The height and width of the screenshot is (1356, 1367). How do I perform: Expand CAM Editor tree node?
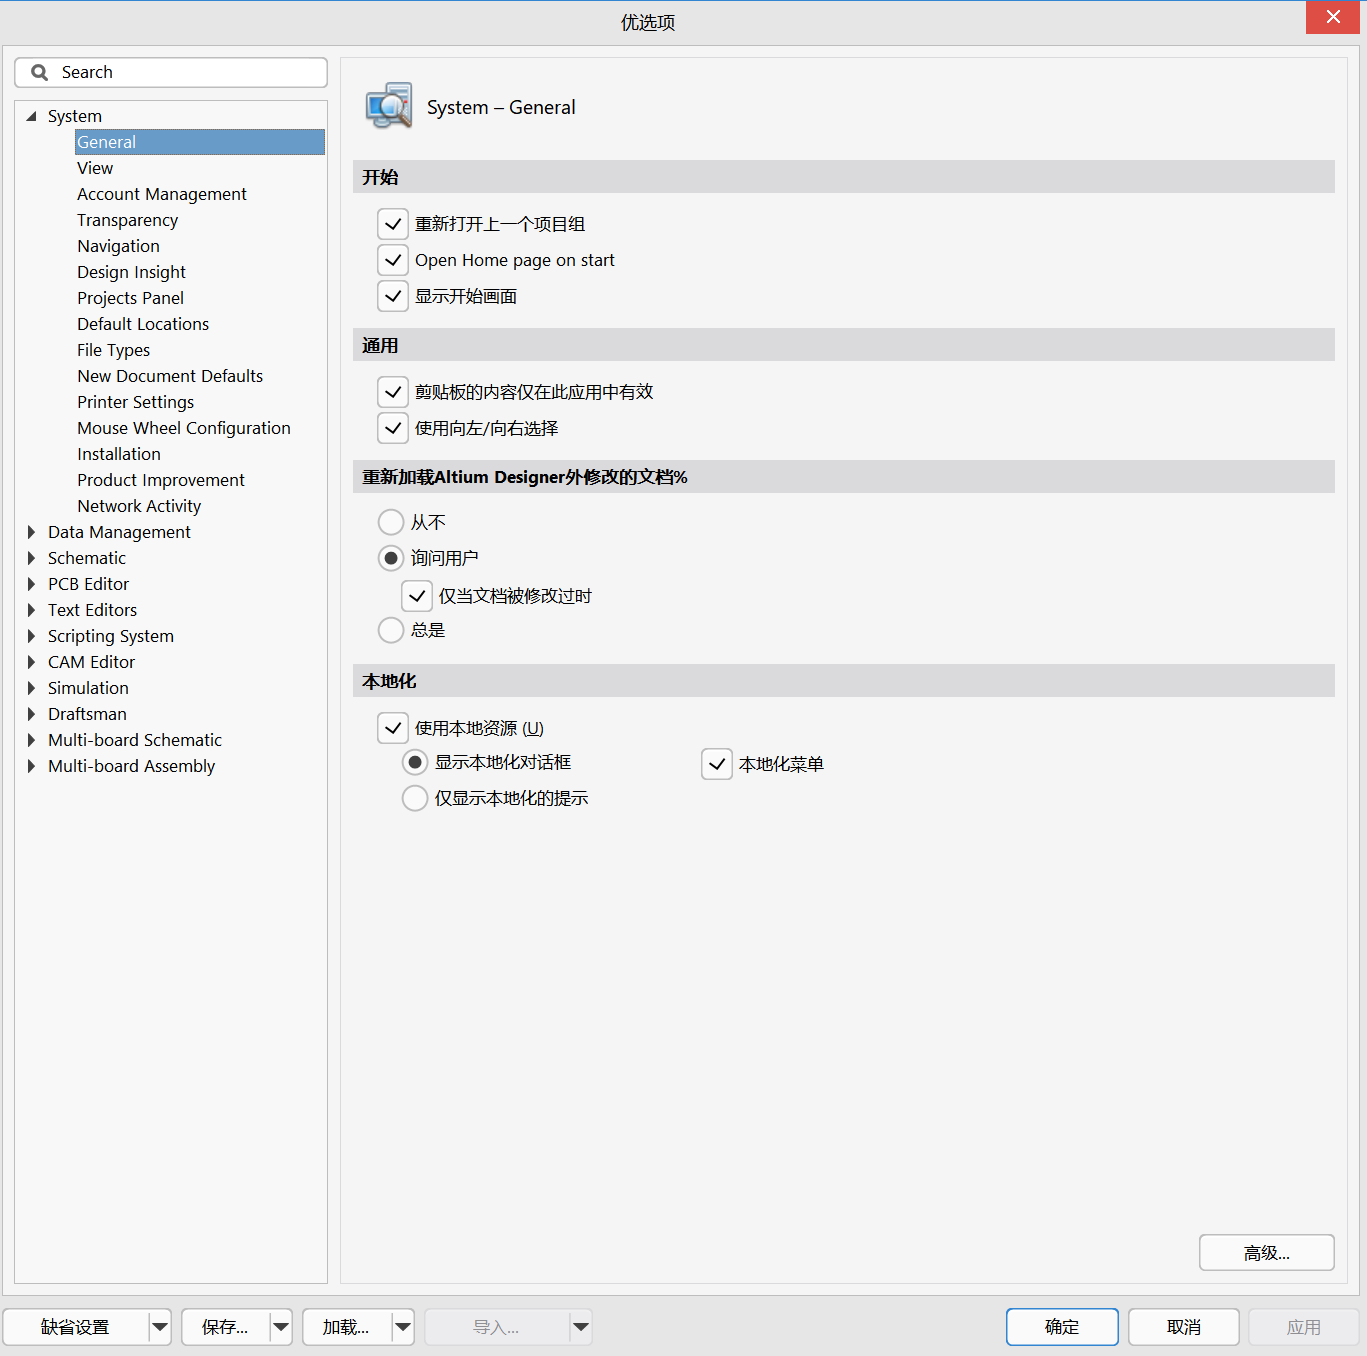click(31, 662)
